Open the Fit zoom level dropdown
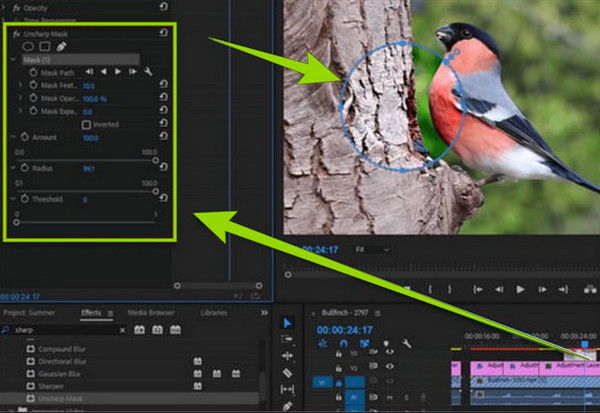This screenshot has height=413, width=600. [372, 250]
